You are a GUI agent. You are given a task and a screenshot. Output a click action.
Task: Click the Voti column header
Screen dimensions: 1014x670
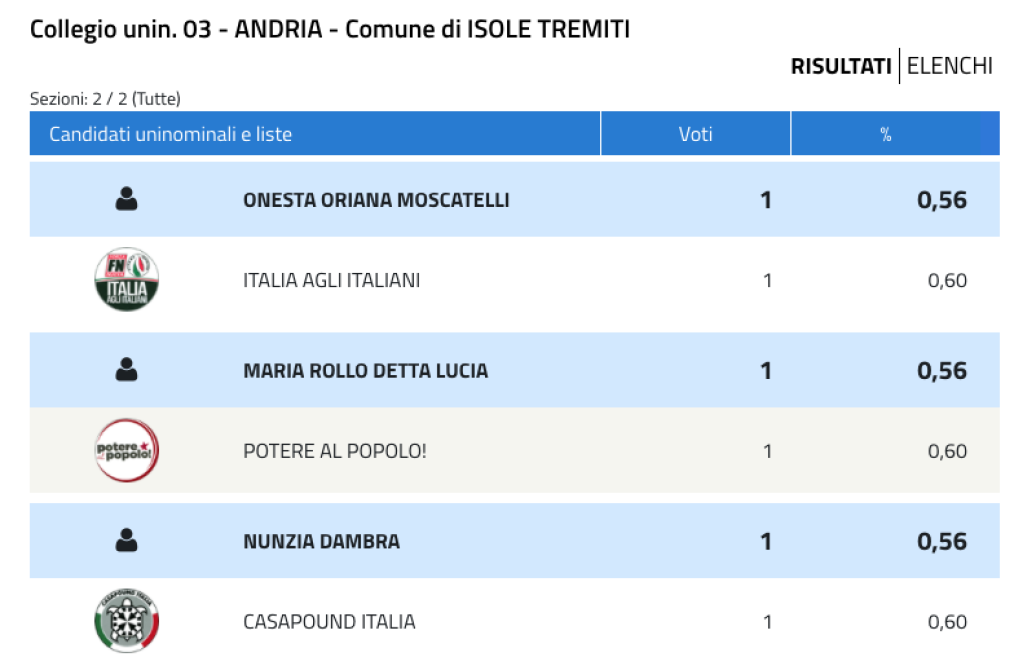click(x=695, y=134)
